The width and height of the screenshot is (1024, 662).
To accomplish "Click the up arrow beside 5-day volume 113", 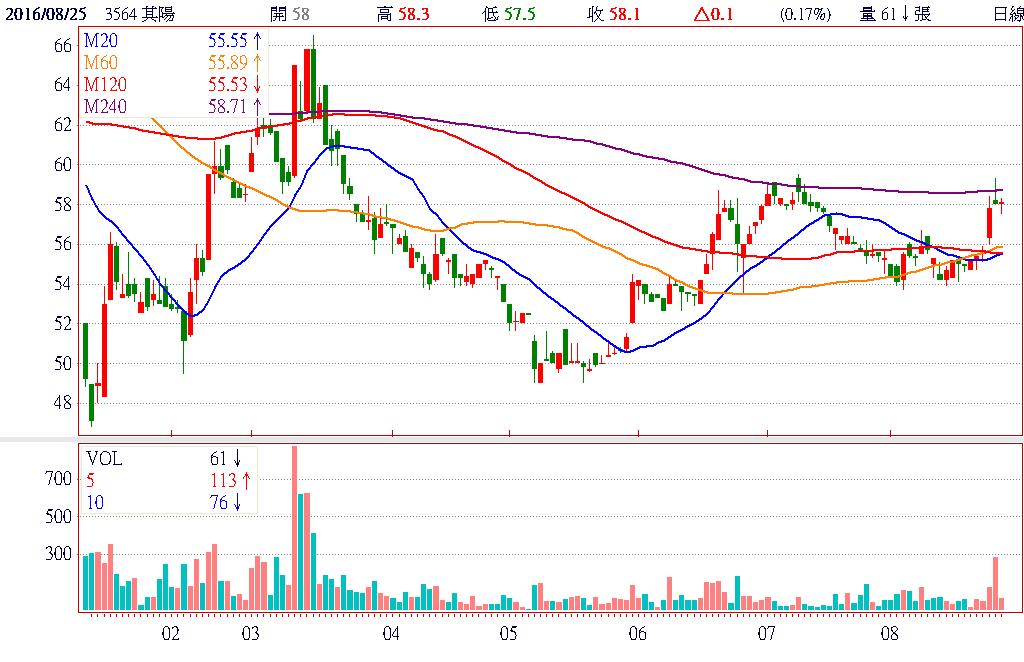I will pos(245,481).
